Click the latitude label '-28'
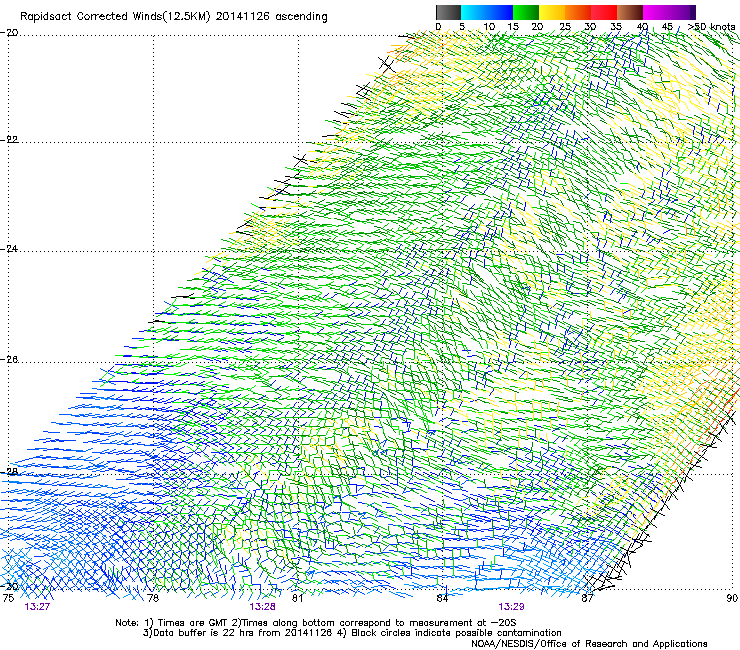The image size is (740, 650). coord(9,472)
